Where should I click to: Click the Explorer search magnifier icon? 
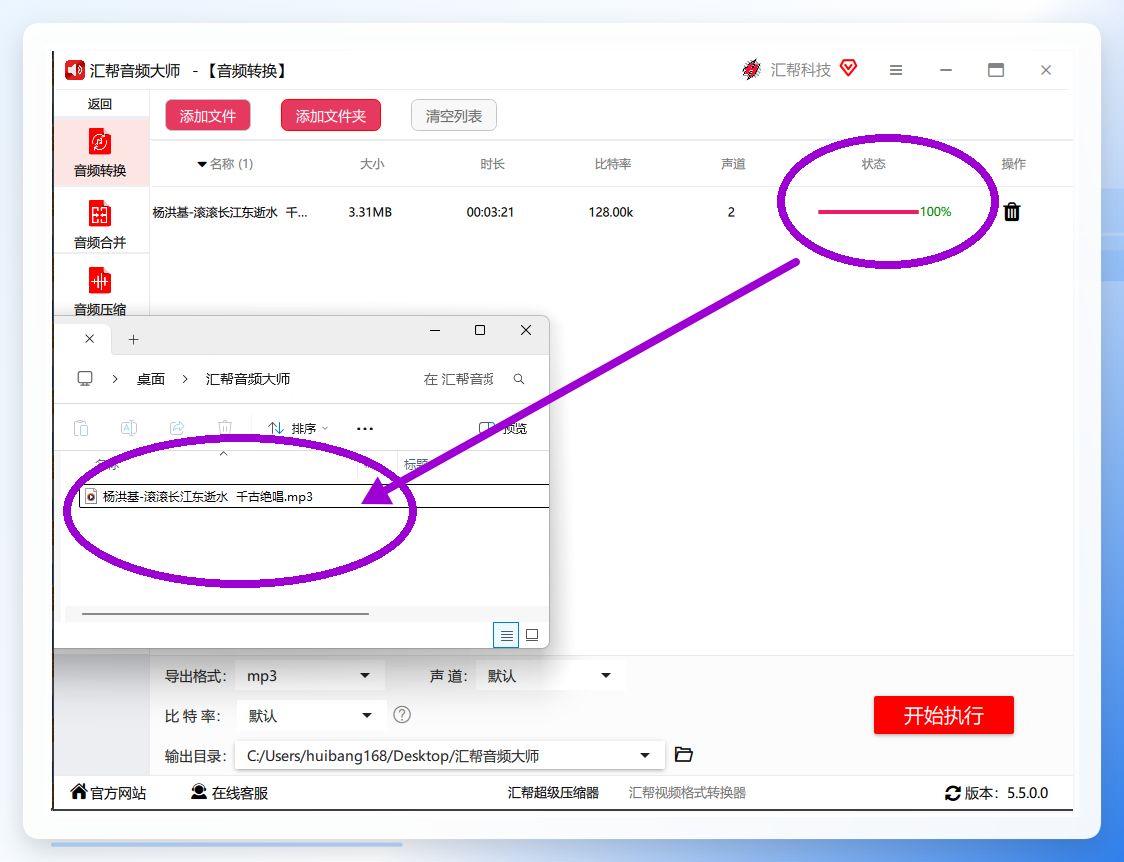pos(519,379)
